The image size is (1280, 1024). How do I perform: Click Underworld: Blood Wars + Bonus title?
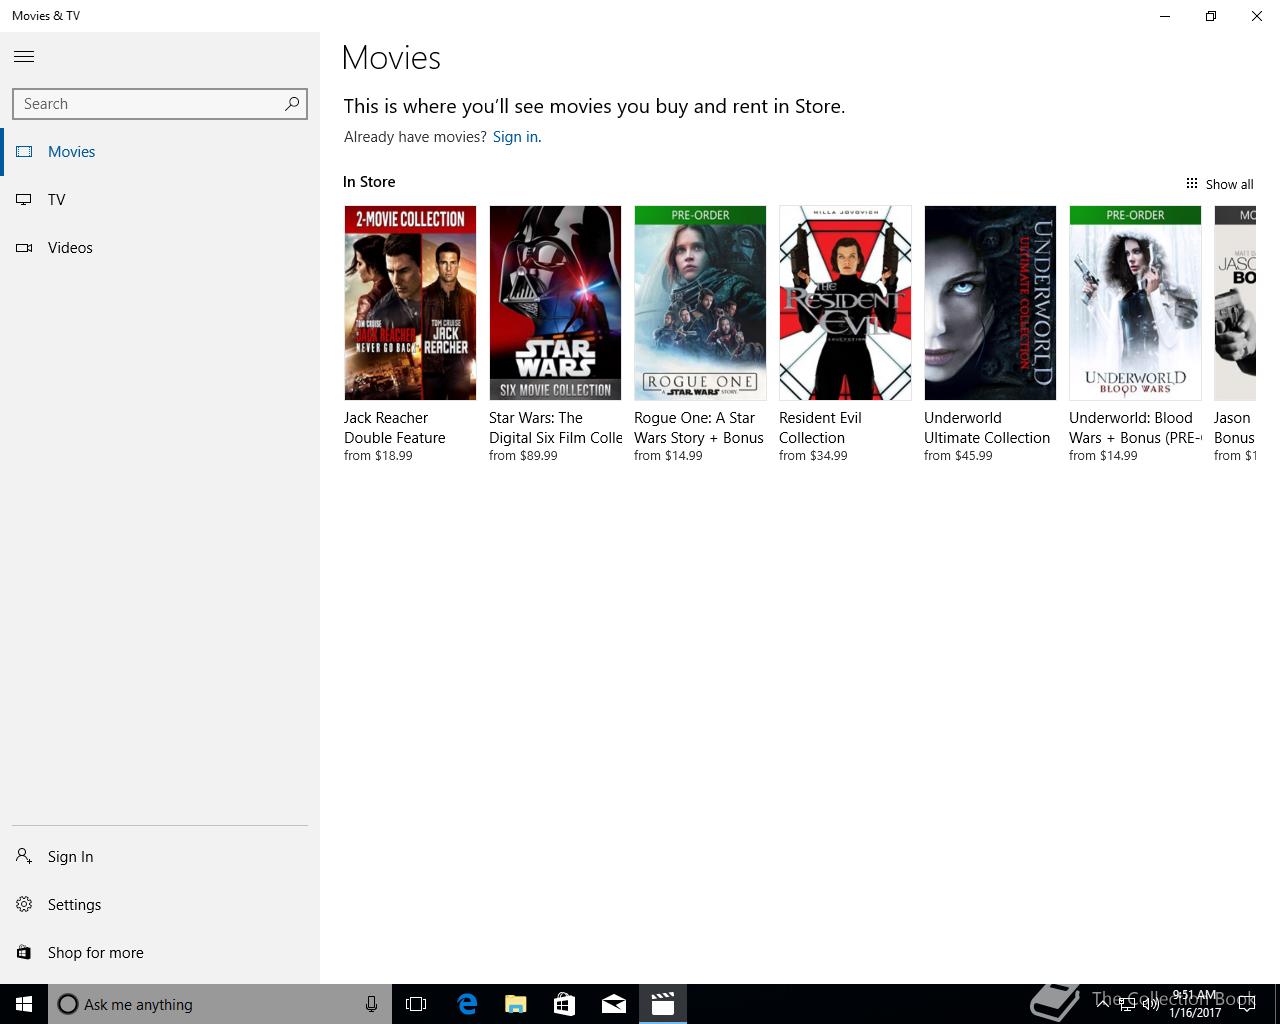tap(1135, 428)
